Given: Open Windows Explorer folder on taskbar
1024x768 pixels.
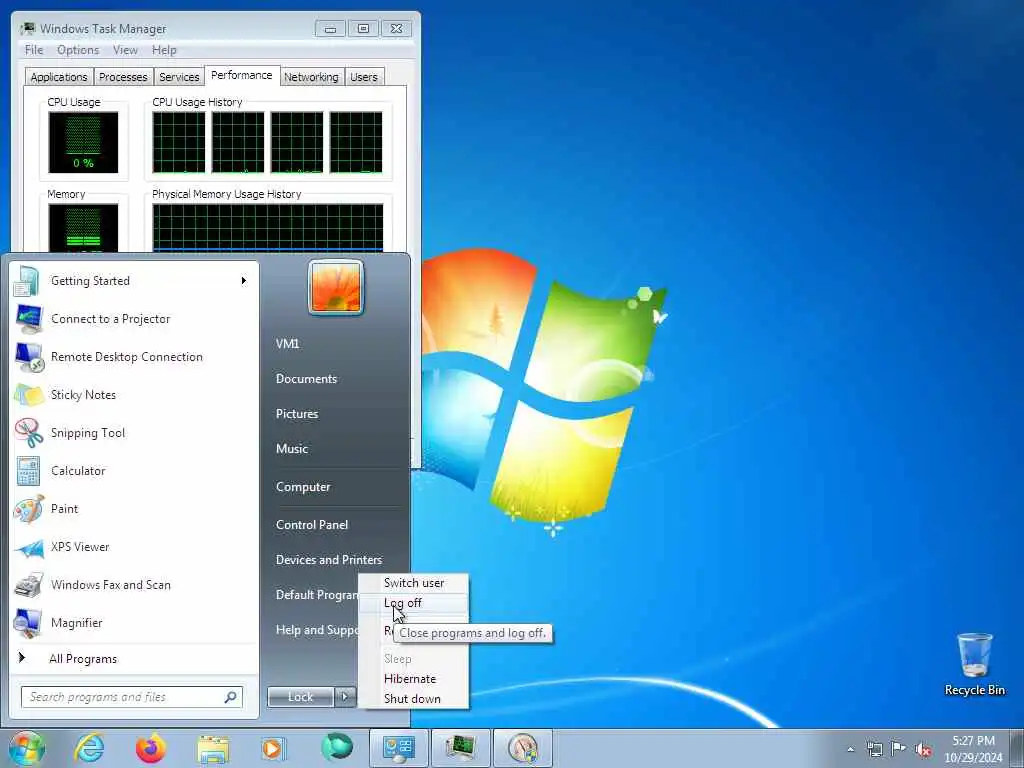Looking at the screenshot, I should pyautogui.click(x=213, y=748).
